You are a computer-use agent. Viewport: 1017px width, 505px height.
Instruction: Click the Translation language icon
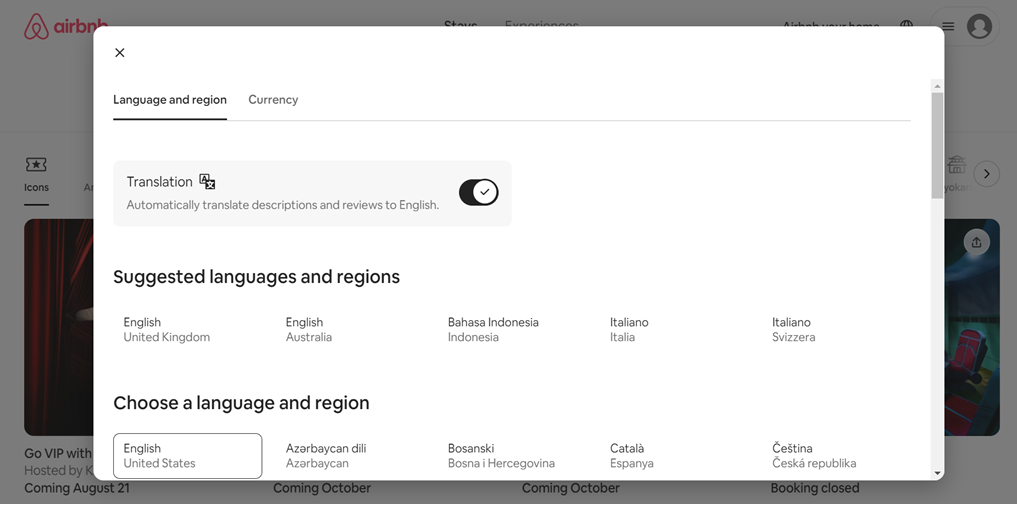[207, 182]
